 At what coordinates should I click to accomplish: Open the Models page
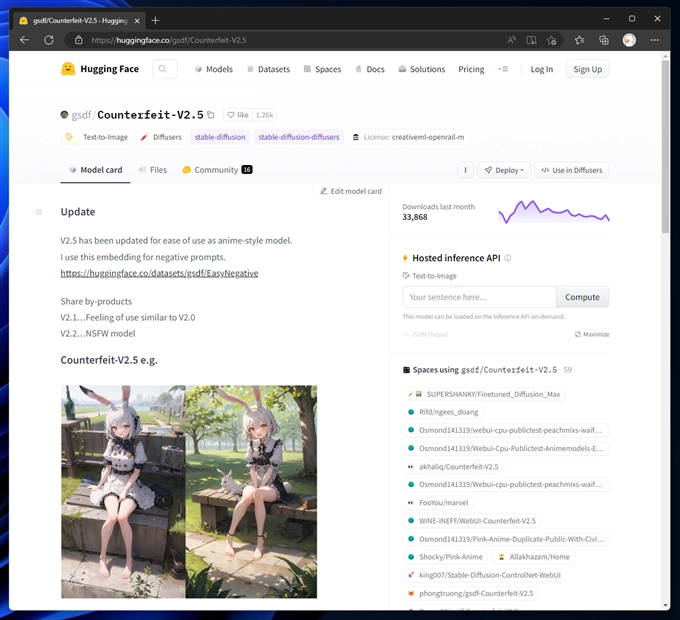click(x=214, y=69)
